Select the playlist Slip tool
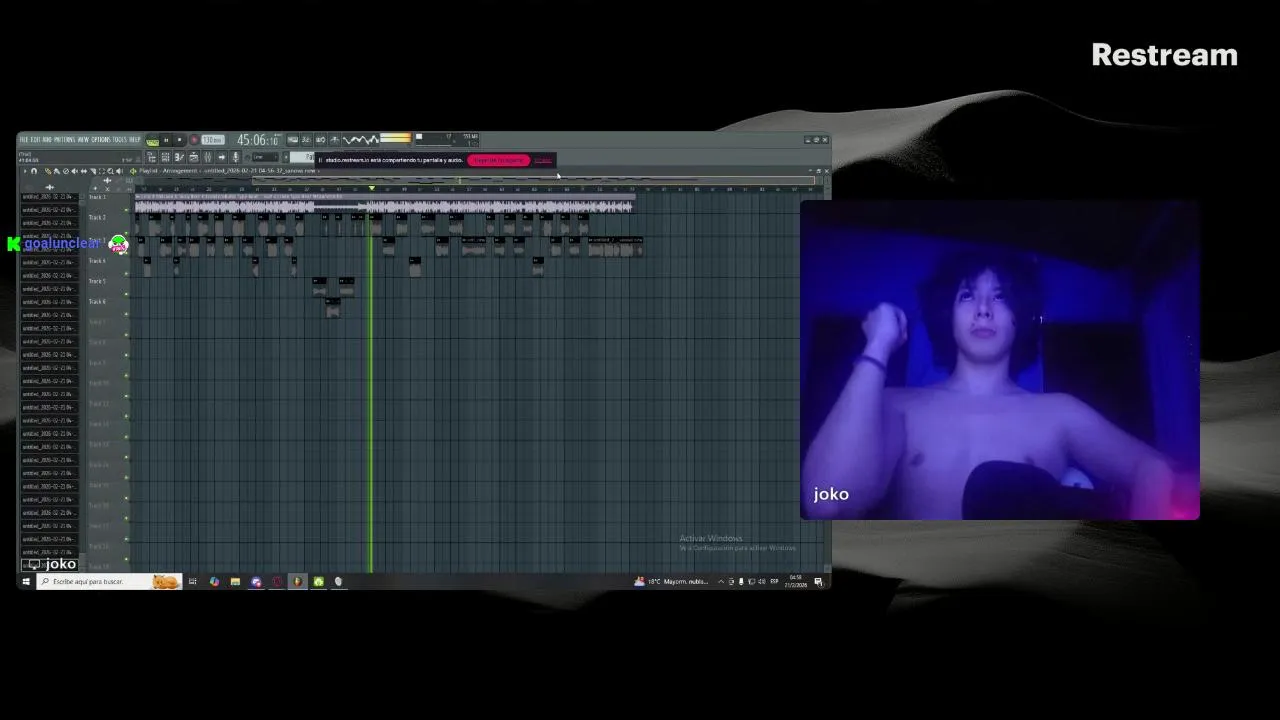 [84, 171]
